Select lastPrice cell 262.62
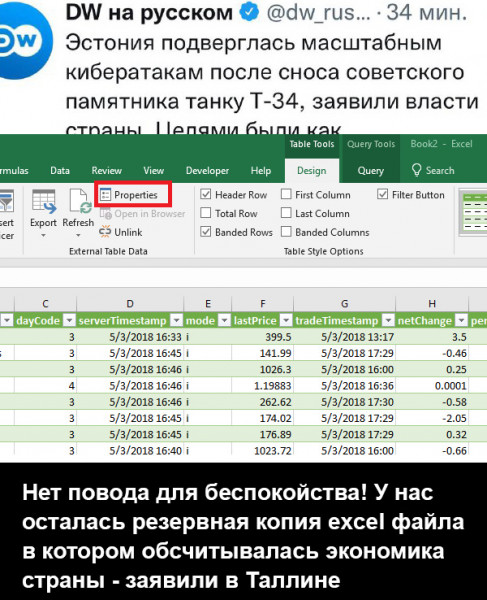 point(262,402)
